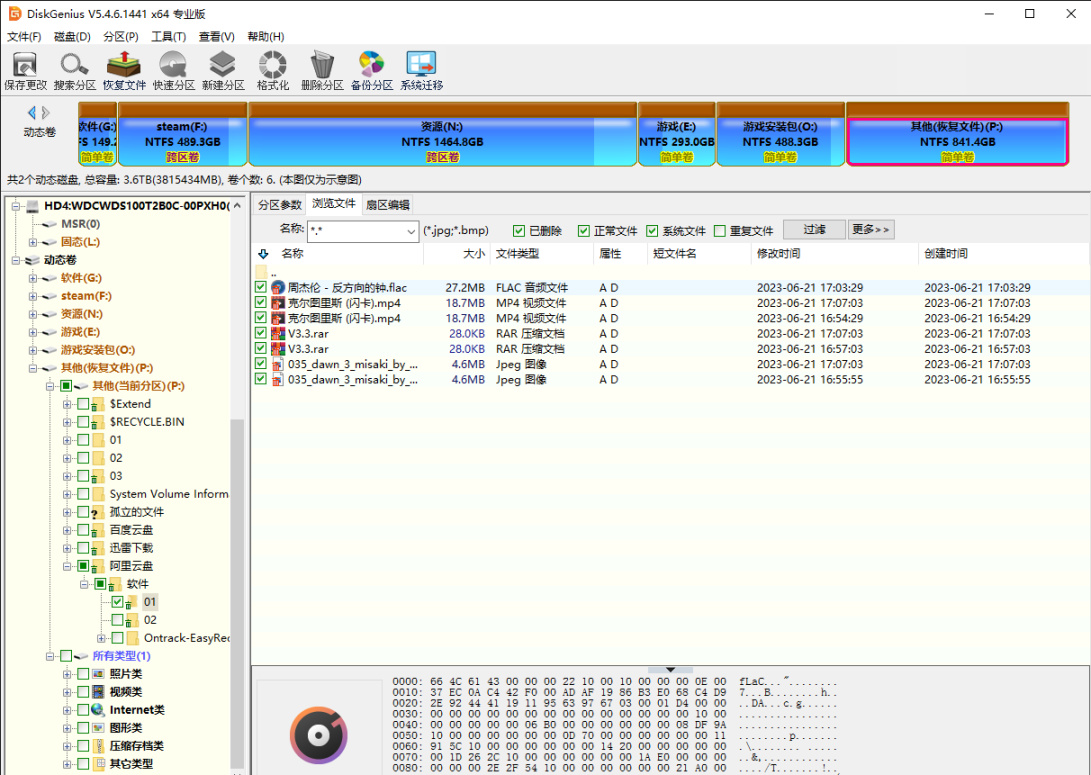The image size is (1091, 775).
Task: Click the Format (格式化) toolbar icon
Action: tap(273, 65)
